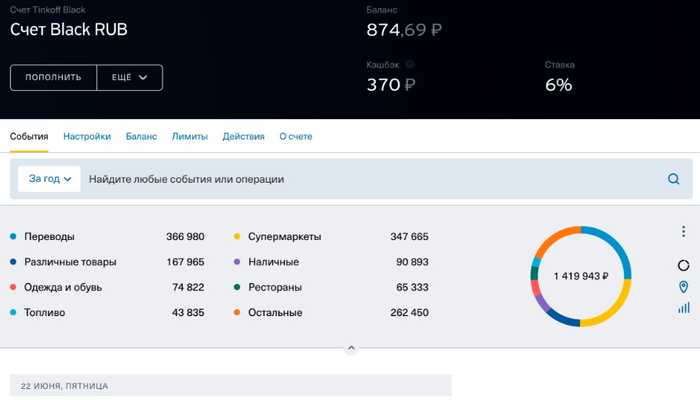Click the search magnifier icon
The image size is (700, 400).
coord(674,179)
